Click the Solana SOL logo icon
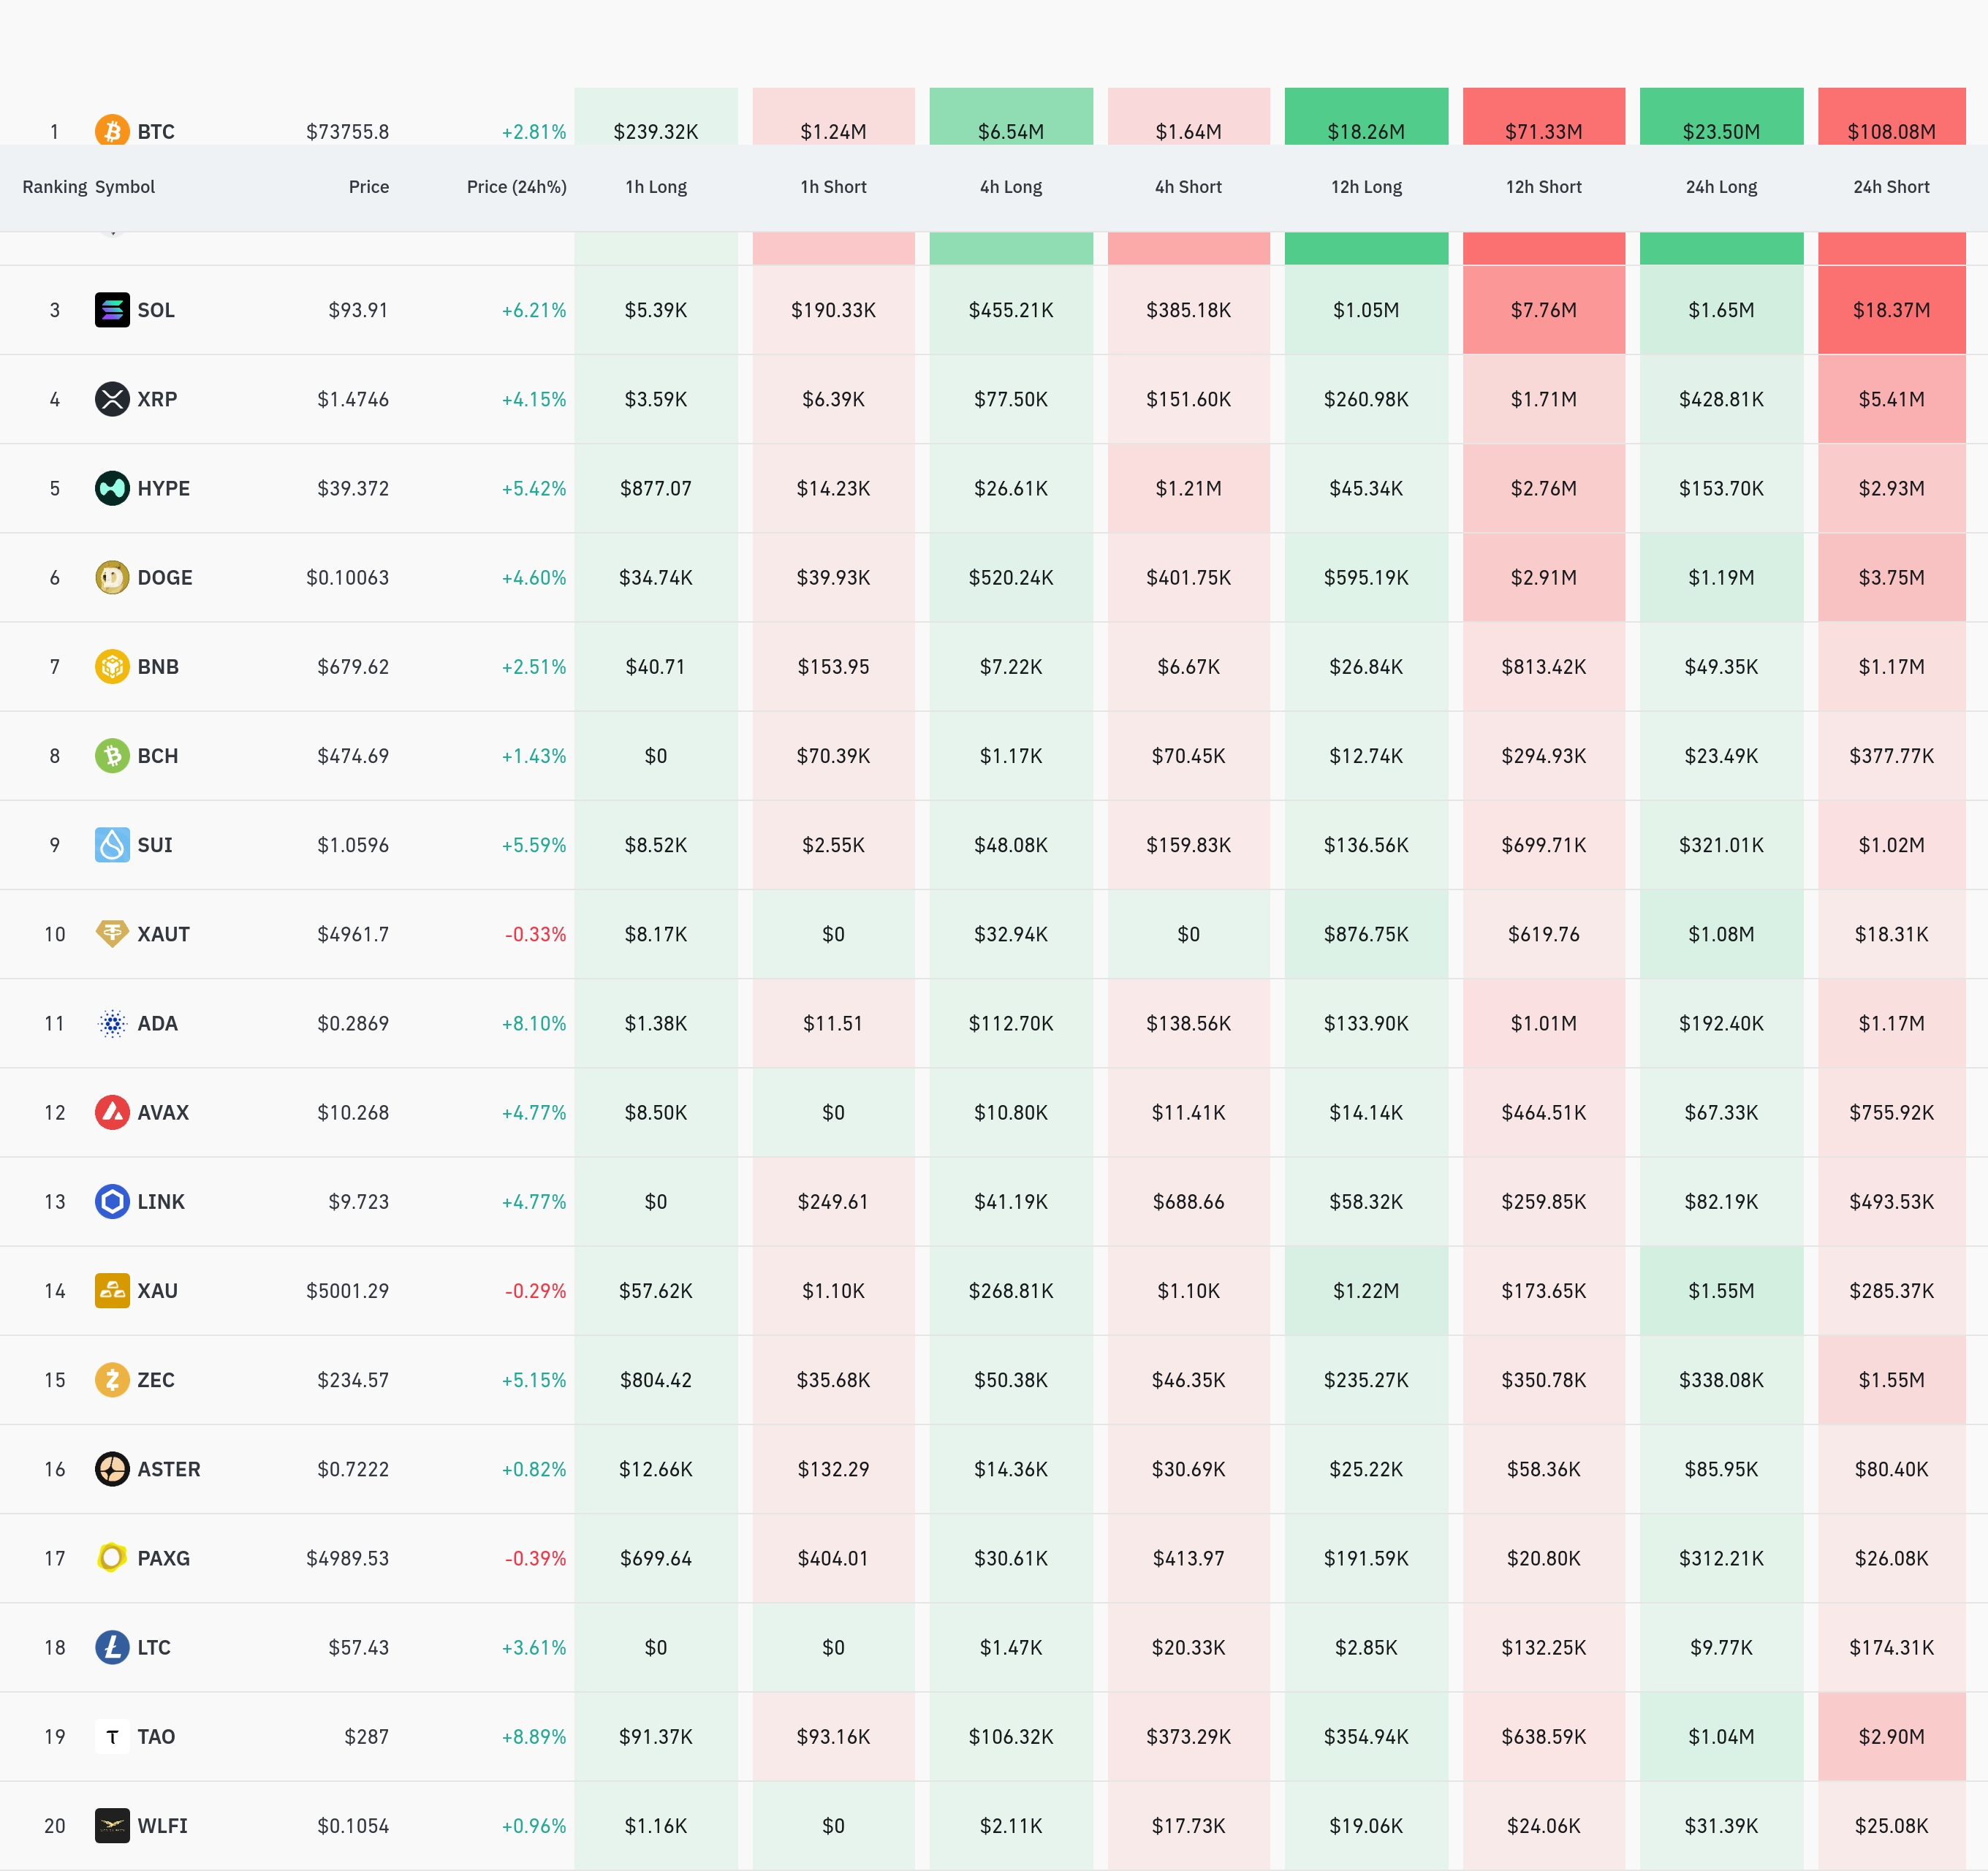 [x=112, y=310]
